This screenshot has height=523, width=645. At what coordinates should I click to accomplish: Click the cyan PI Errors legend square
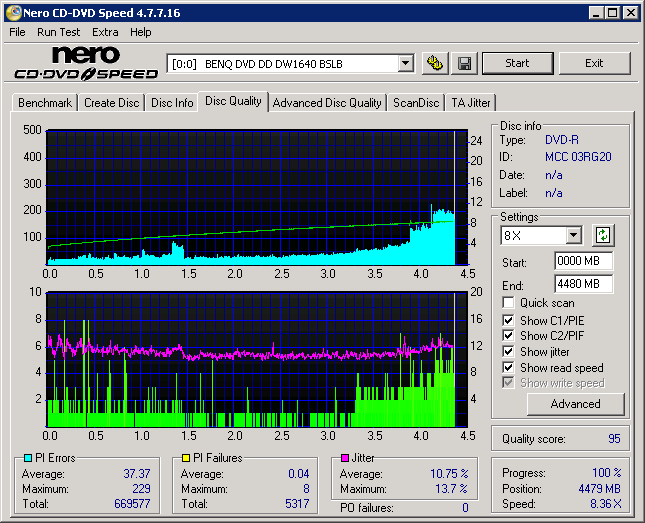pos(27,458)
